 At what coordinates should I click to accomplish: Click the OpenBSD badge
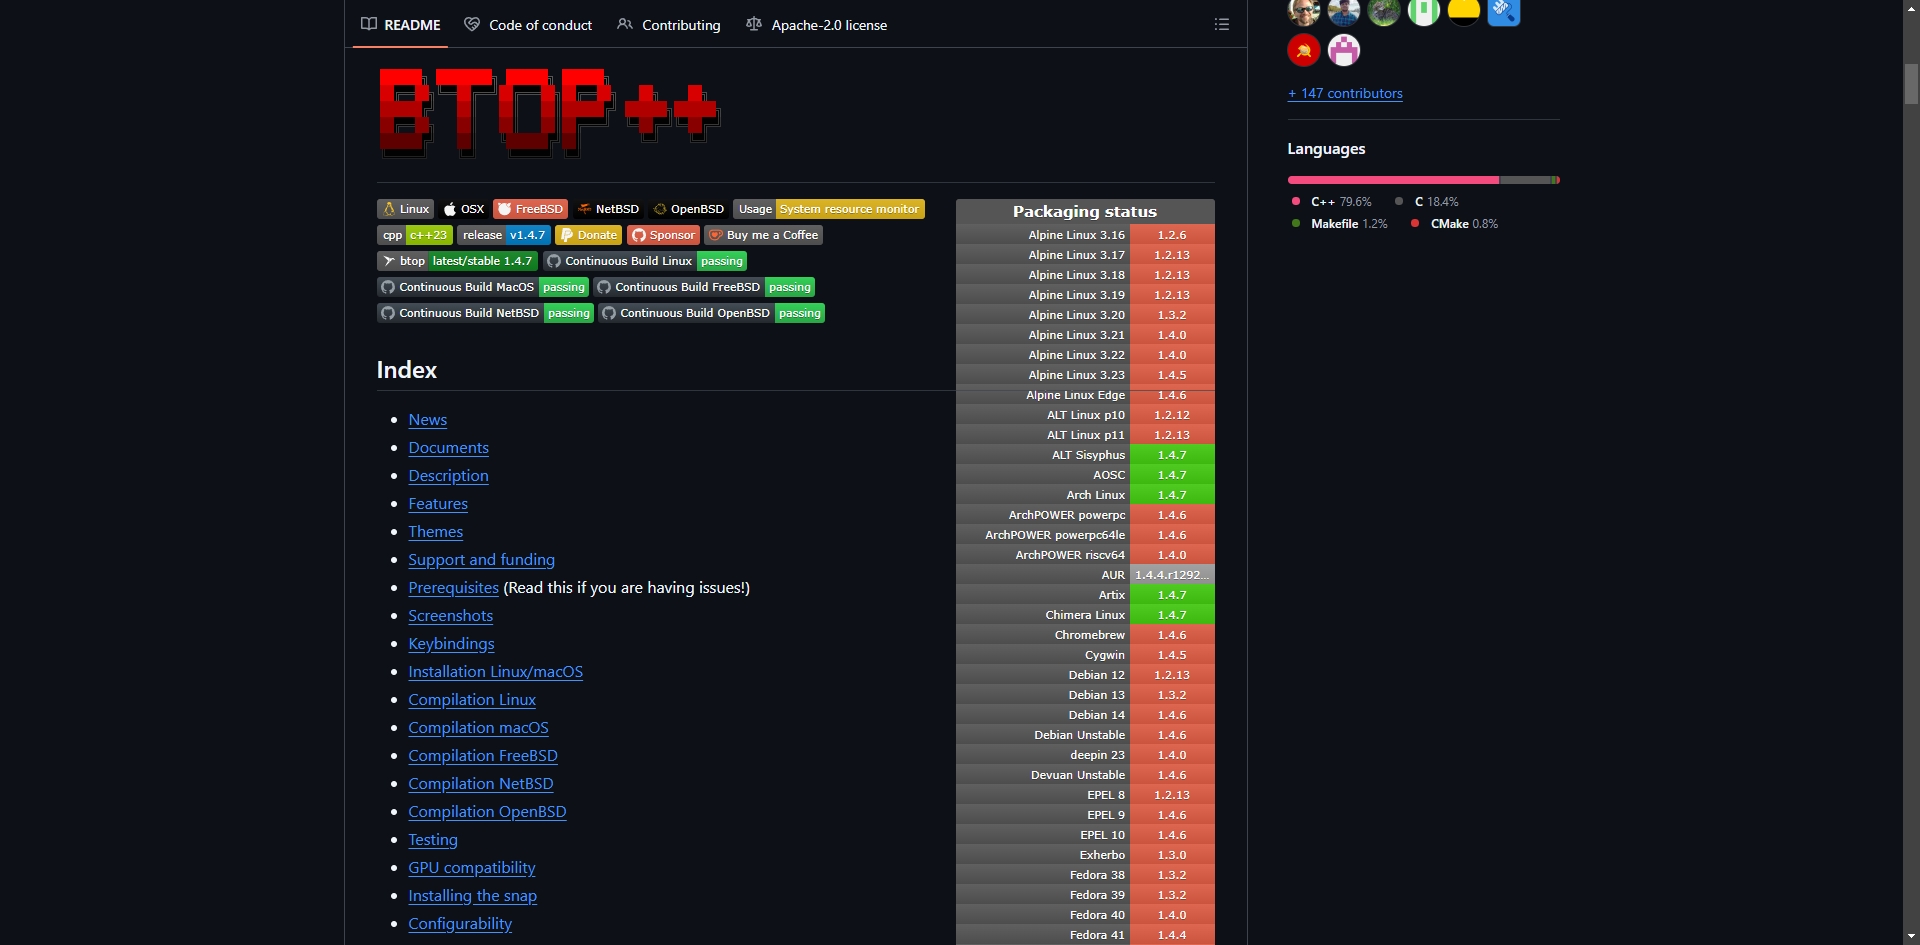point(688,209)
